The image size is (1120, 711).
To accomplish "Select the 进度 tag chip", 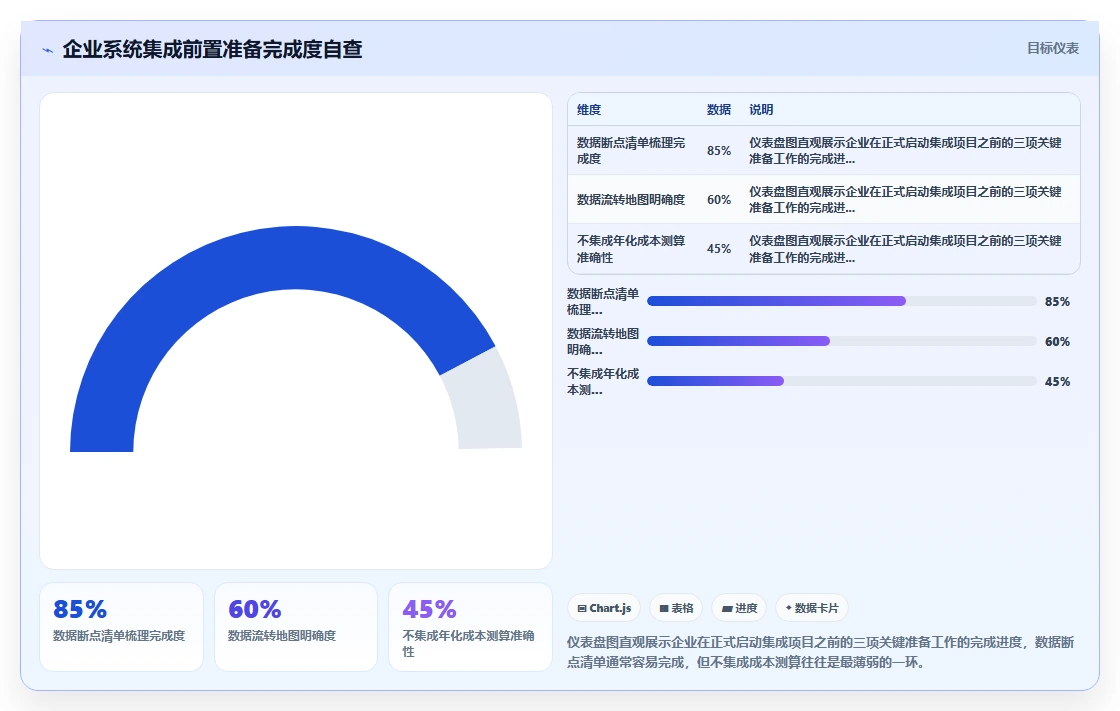I will (x=739, y=608).
